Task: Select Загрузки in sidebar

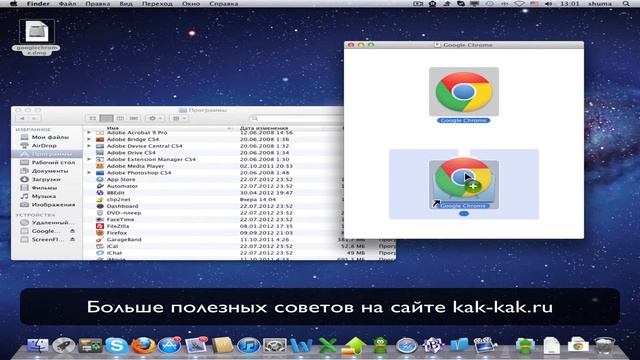Action: pos(47,179)
